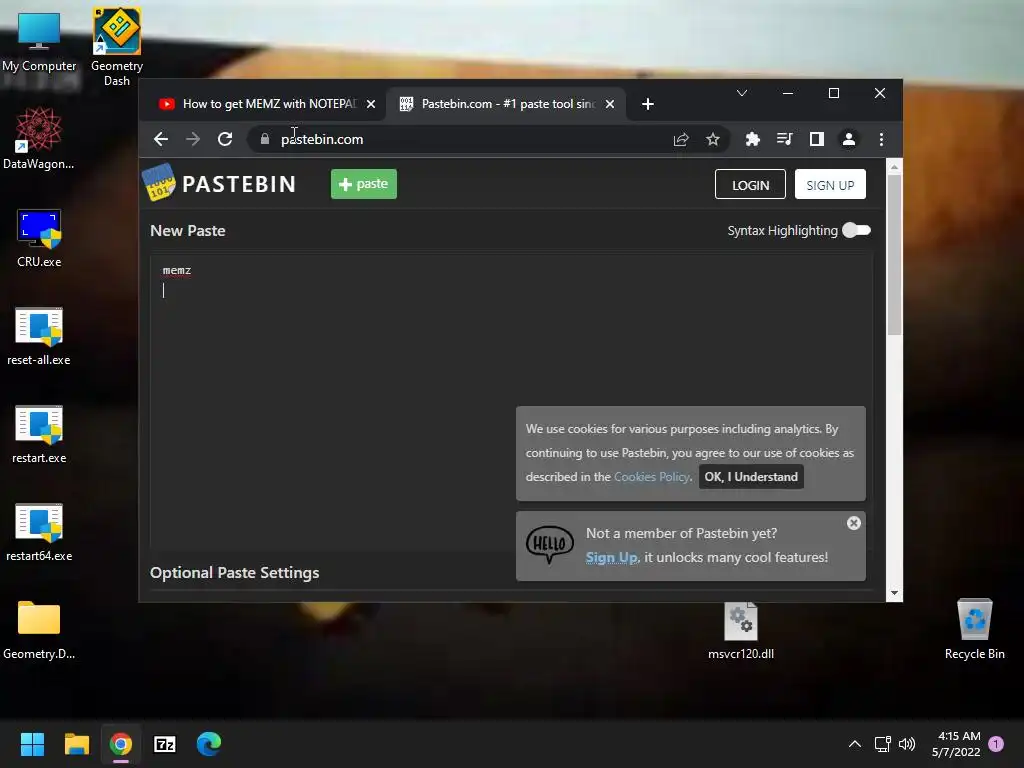The height and width of the screenshot is (768, 1024).
Task: Select the Recycle Bin icon
Action: 974,630
